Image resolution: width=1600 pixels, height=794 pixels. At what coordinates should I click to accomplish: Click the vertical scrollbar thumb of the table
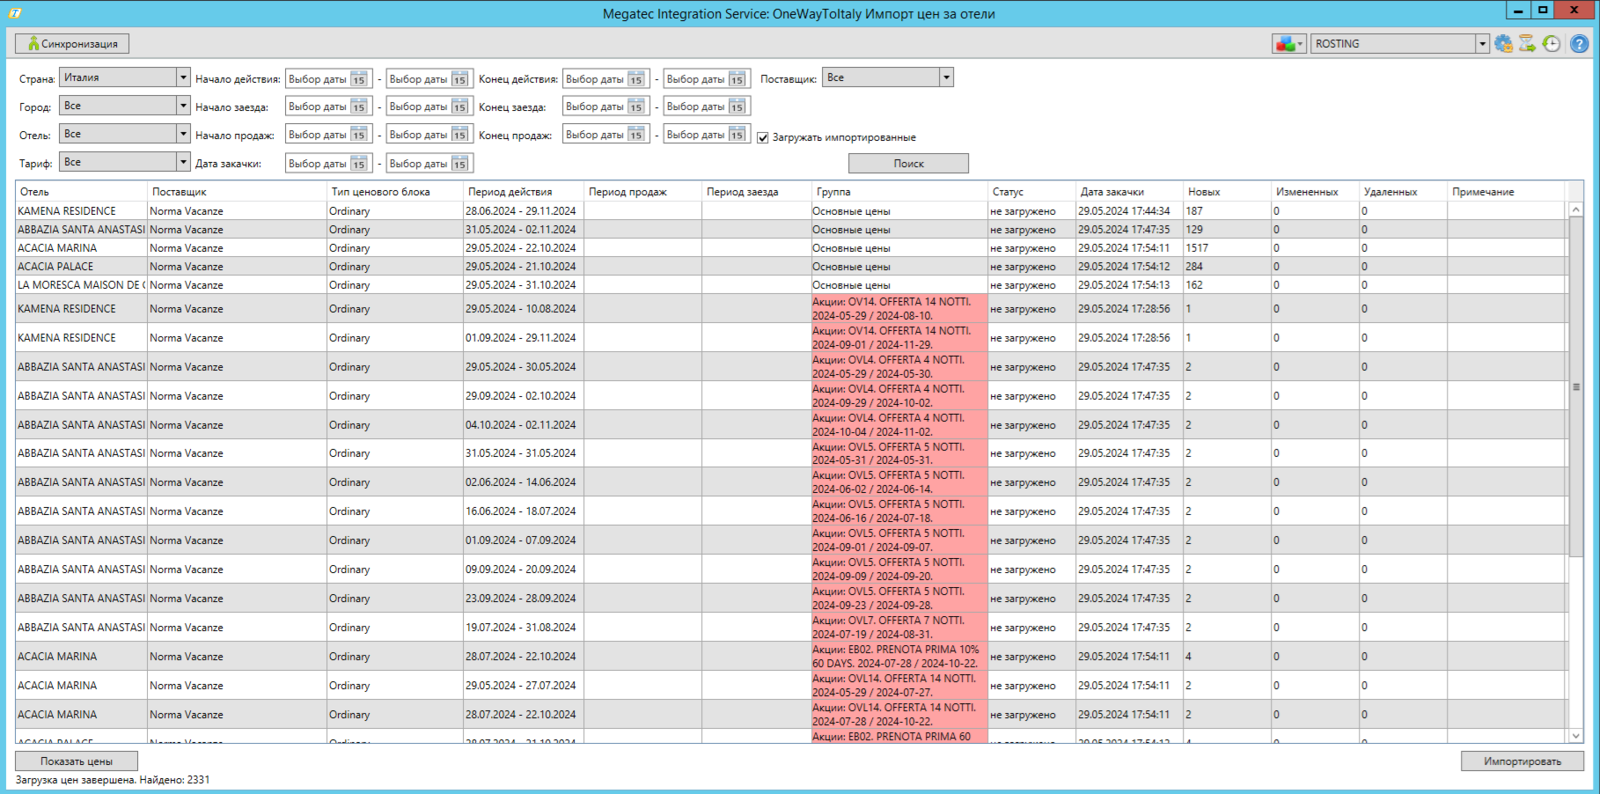[x=1576, y=386]
